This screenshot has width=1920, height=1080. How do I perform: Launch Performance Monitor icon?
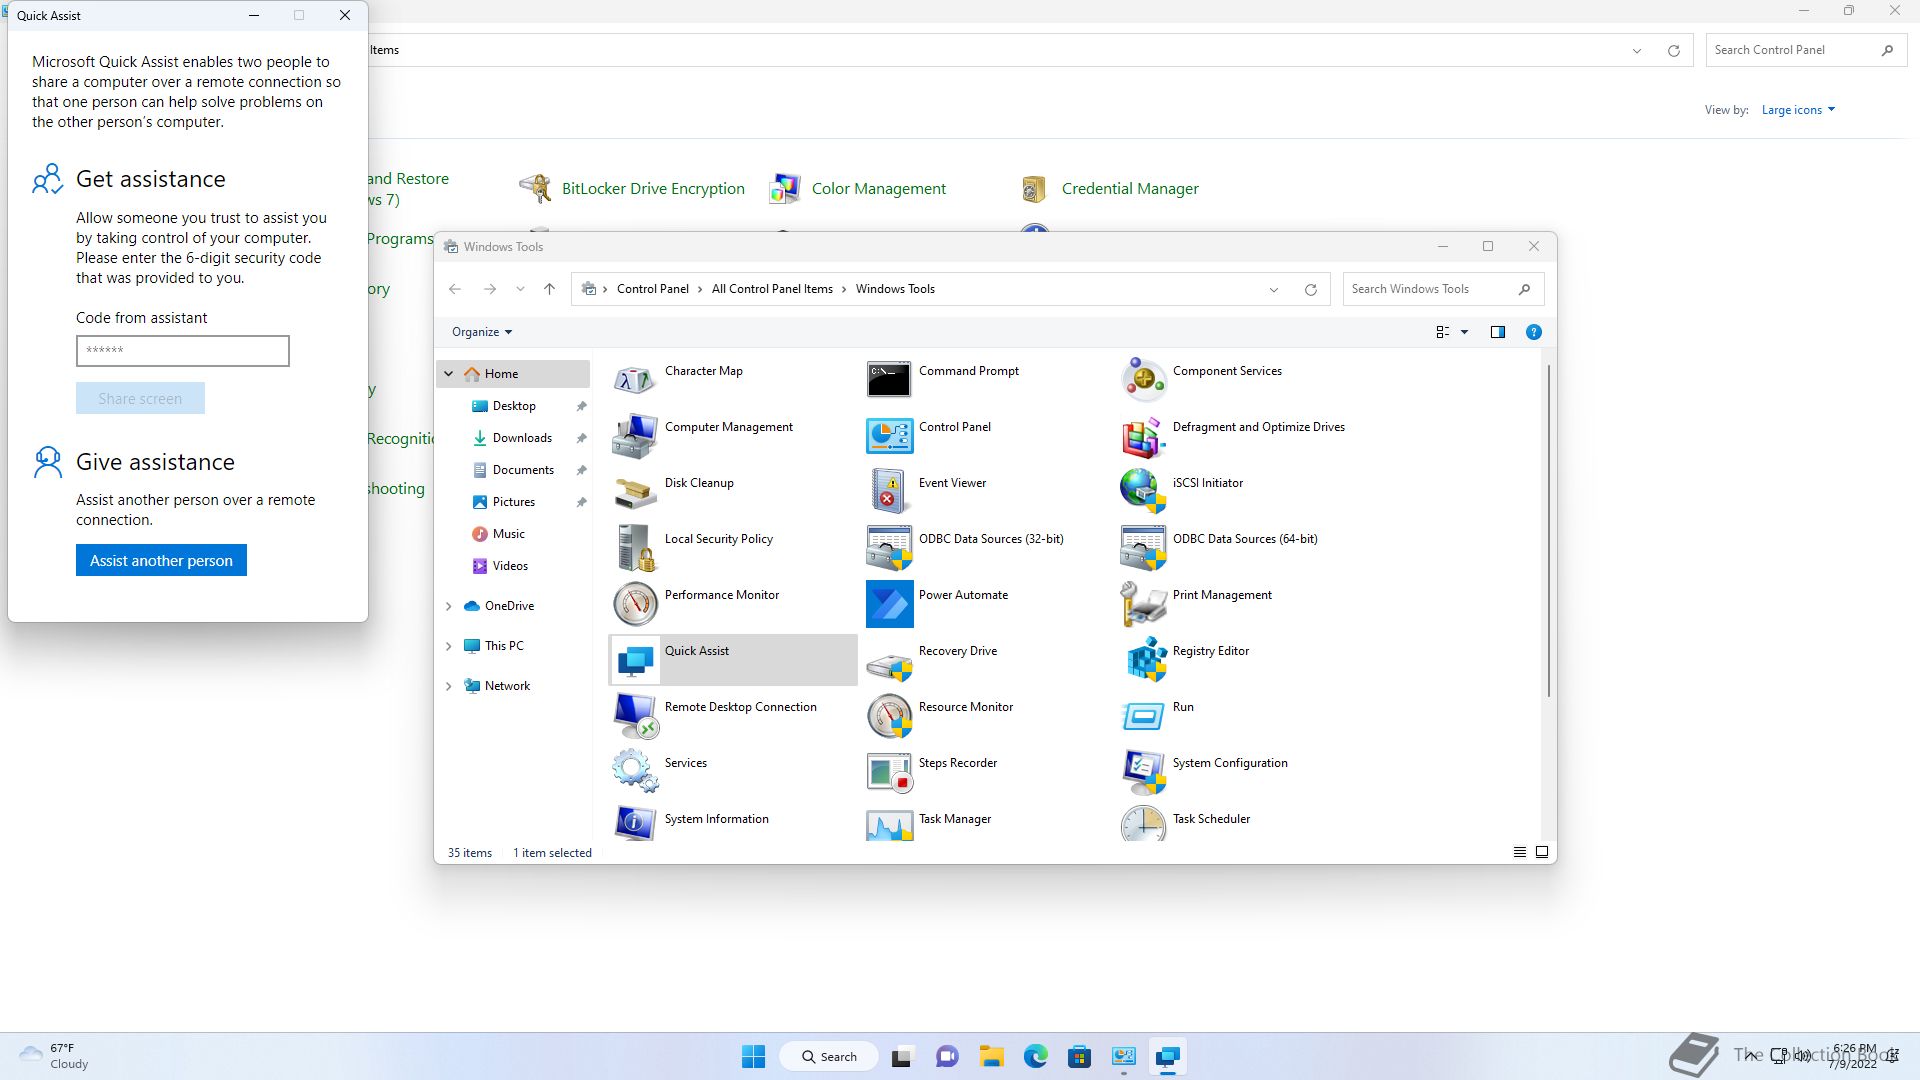click(634, 603)
